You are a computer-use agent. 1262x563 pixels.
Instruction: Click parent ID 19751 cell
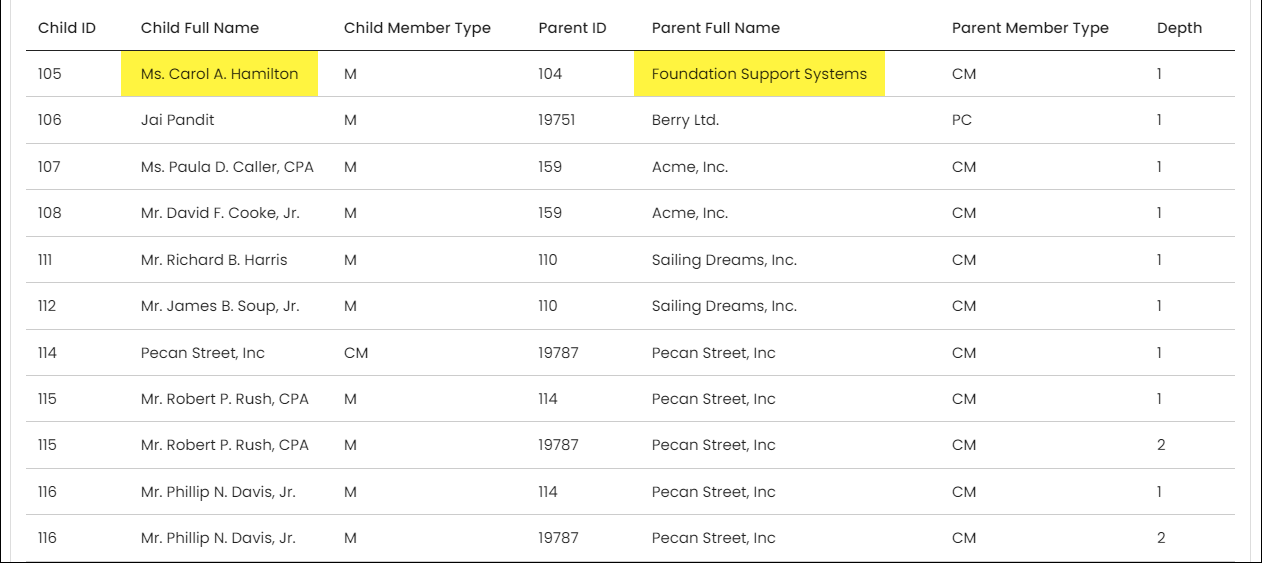pyautogui.click(x=558, y=120)
